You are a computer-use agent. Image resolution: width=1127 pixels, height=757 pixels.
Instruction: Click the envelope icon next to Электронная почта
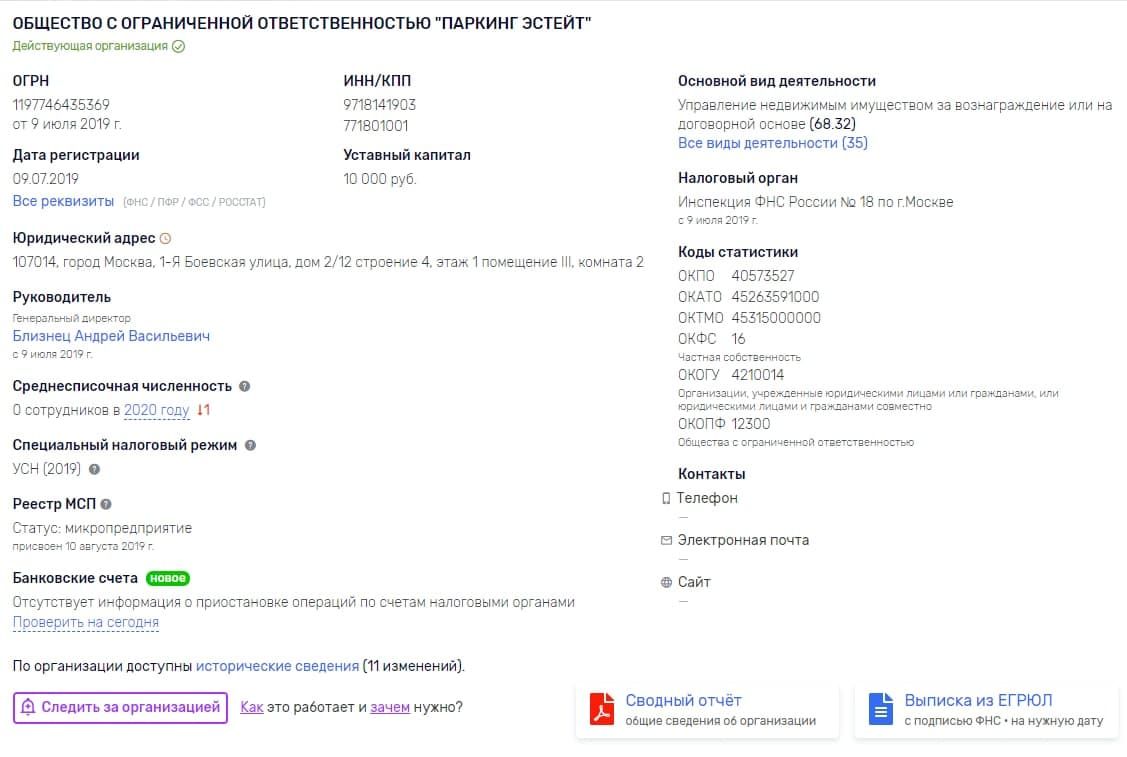click(666, 540)
